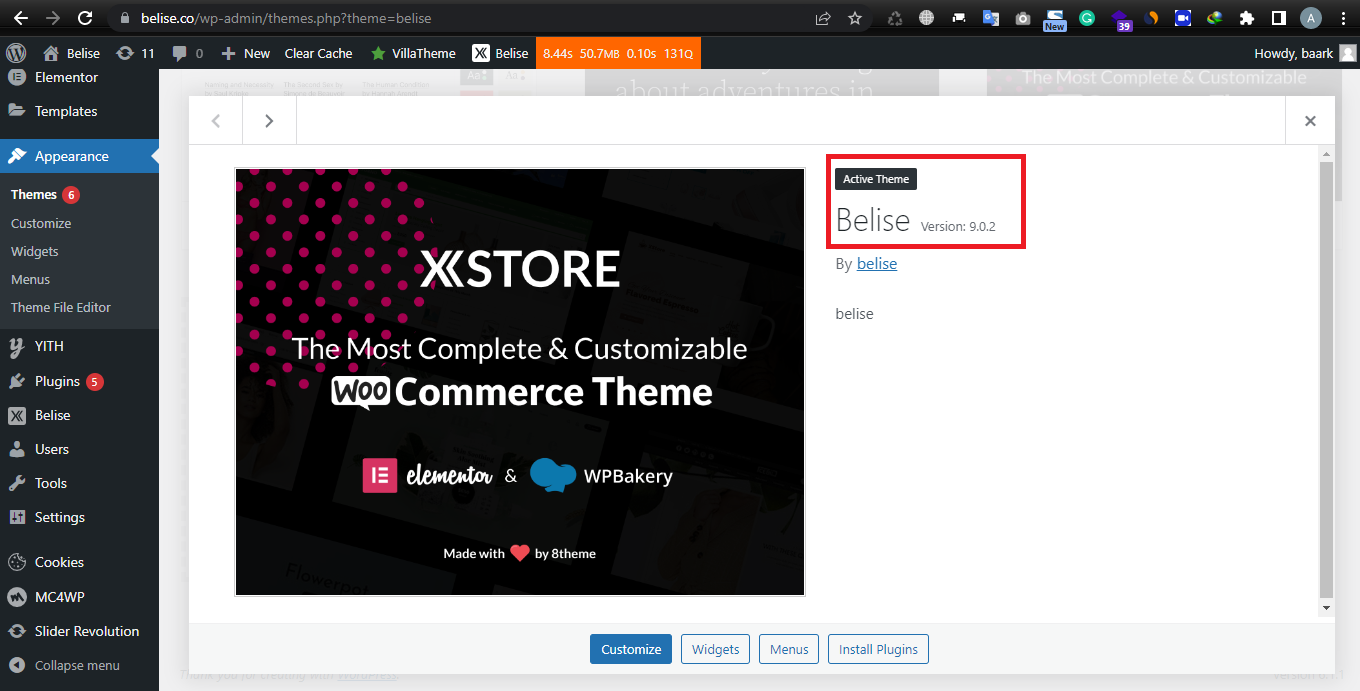Open the blue video camera extension
This screenshot has height=691, width=1360.
point(1183,18)
